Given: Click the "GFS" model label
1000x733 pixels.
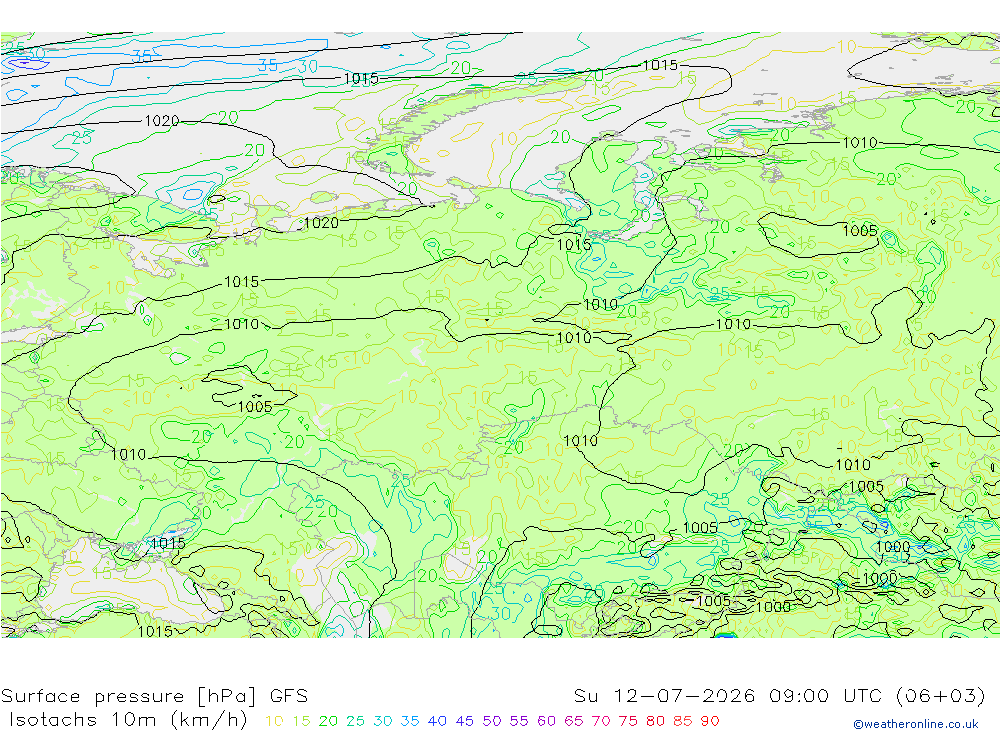Looking at the screenshot, I should (288, 696).
